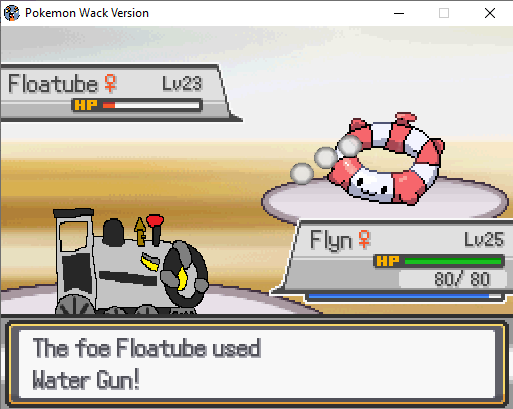Click the '80/ 80' HP value

(462, 279)
